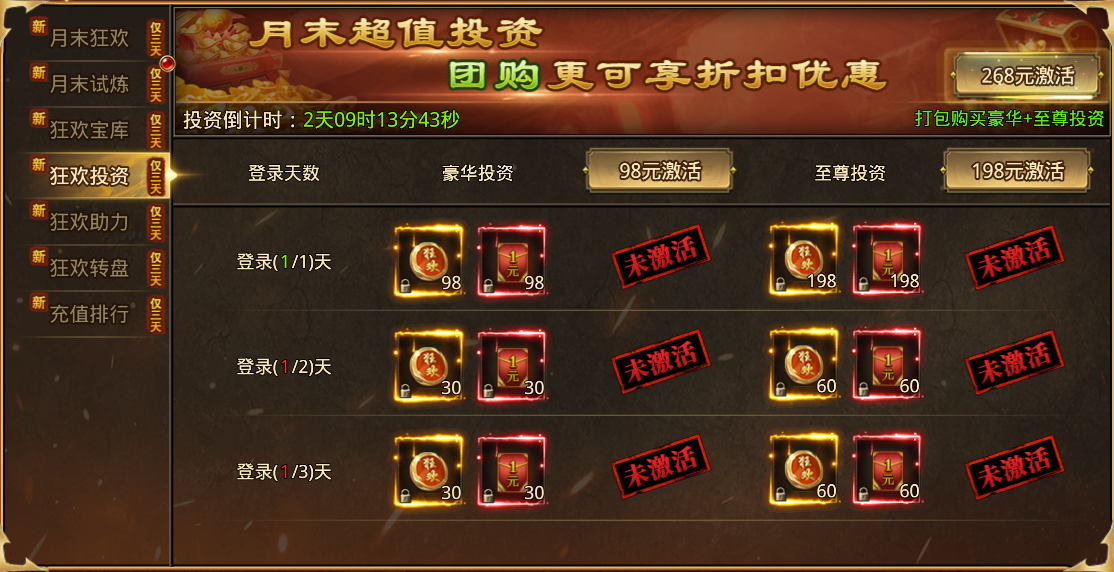Click the red notification dot on sidebar
The width and height of the screenshot is (1114, 572).
[x=167, y=63]
